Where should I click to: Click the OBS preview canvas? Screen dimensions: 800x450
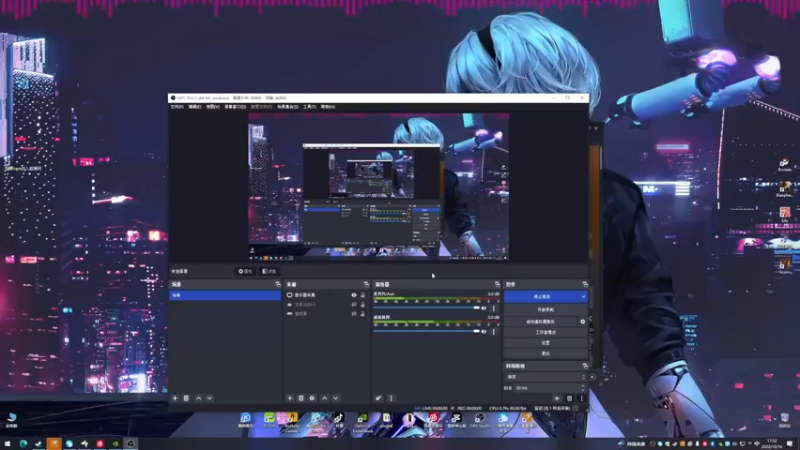[379, 187]
